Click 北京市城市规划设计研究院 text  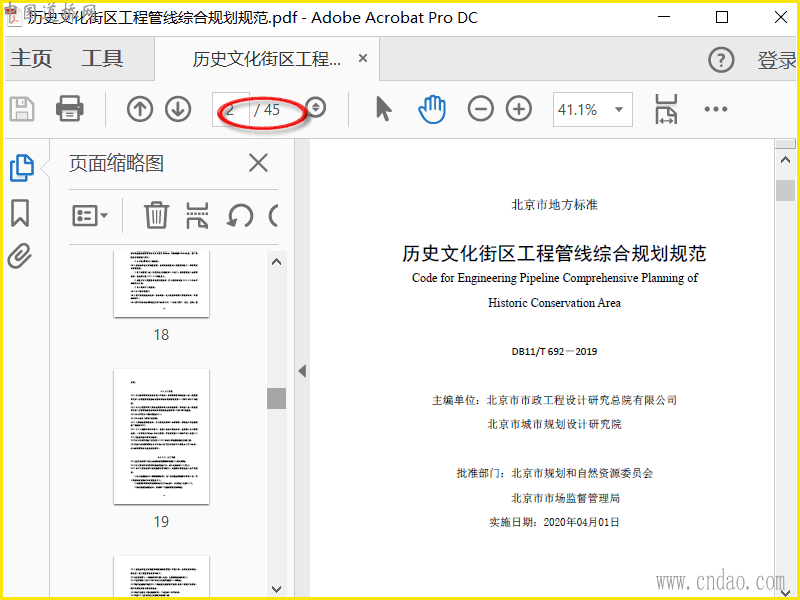coord(555,424)
